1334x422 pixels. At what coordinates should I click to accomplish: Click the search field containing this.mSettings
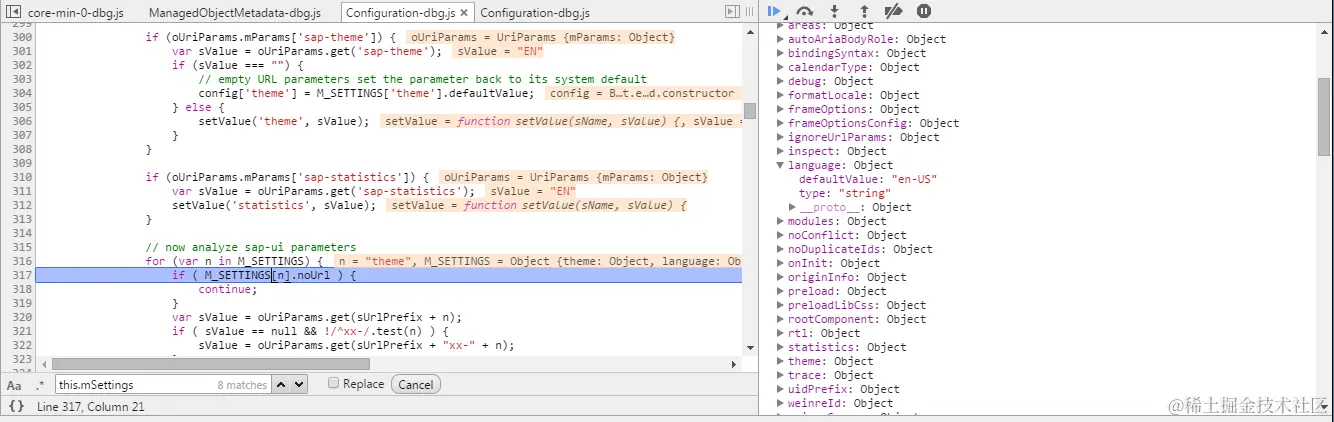pyautogui.click(x=163, y=384)
